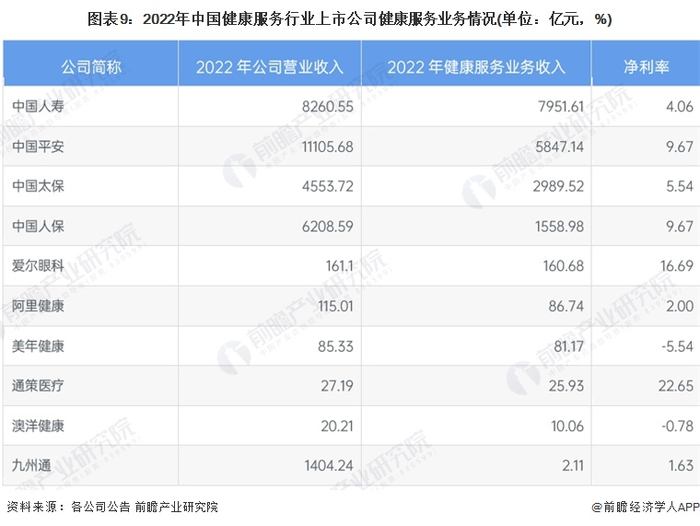Click the @前瞻经济学人APP attribution
This screenshot has width=700, height=526.
[x=646, y=507]
